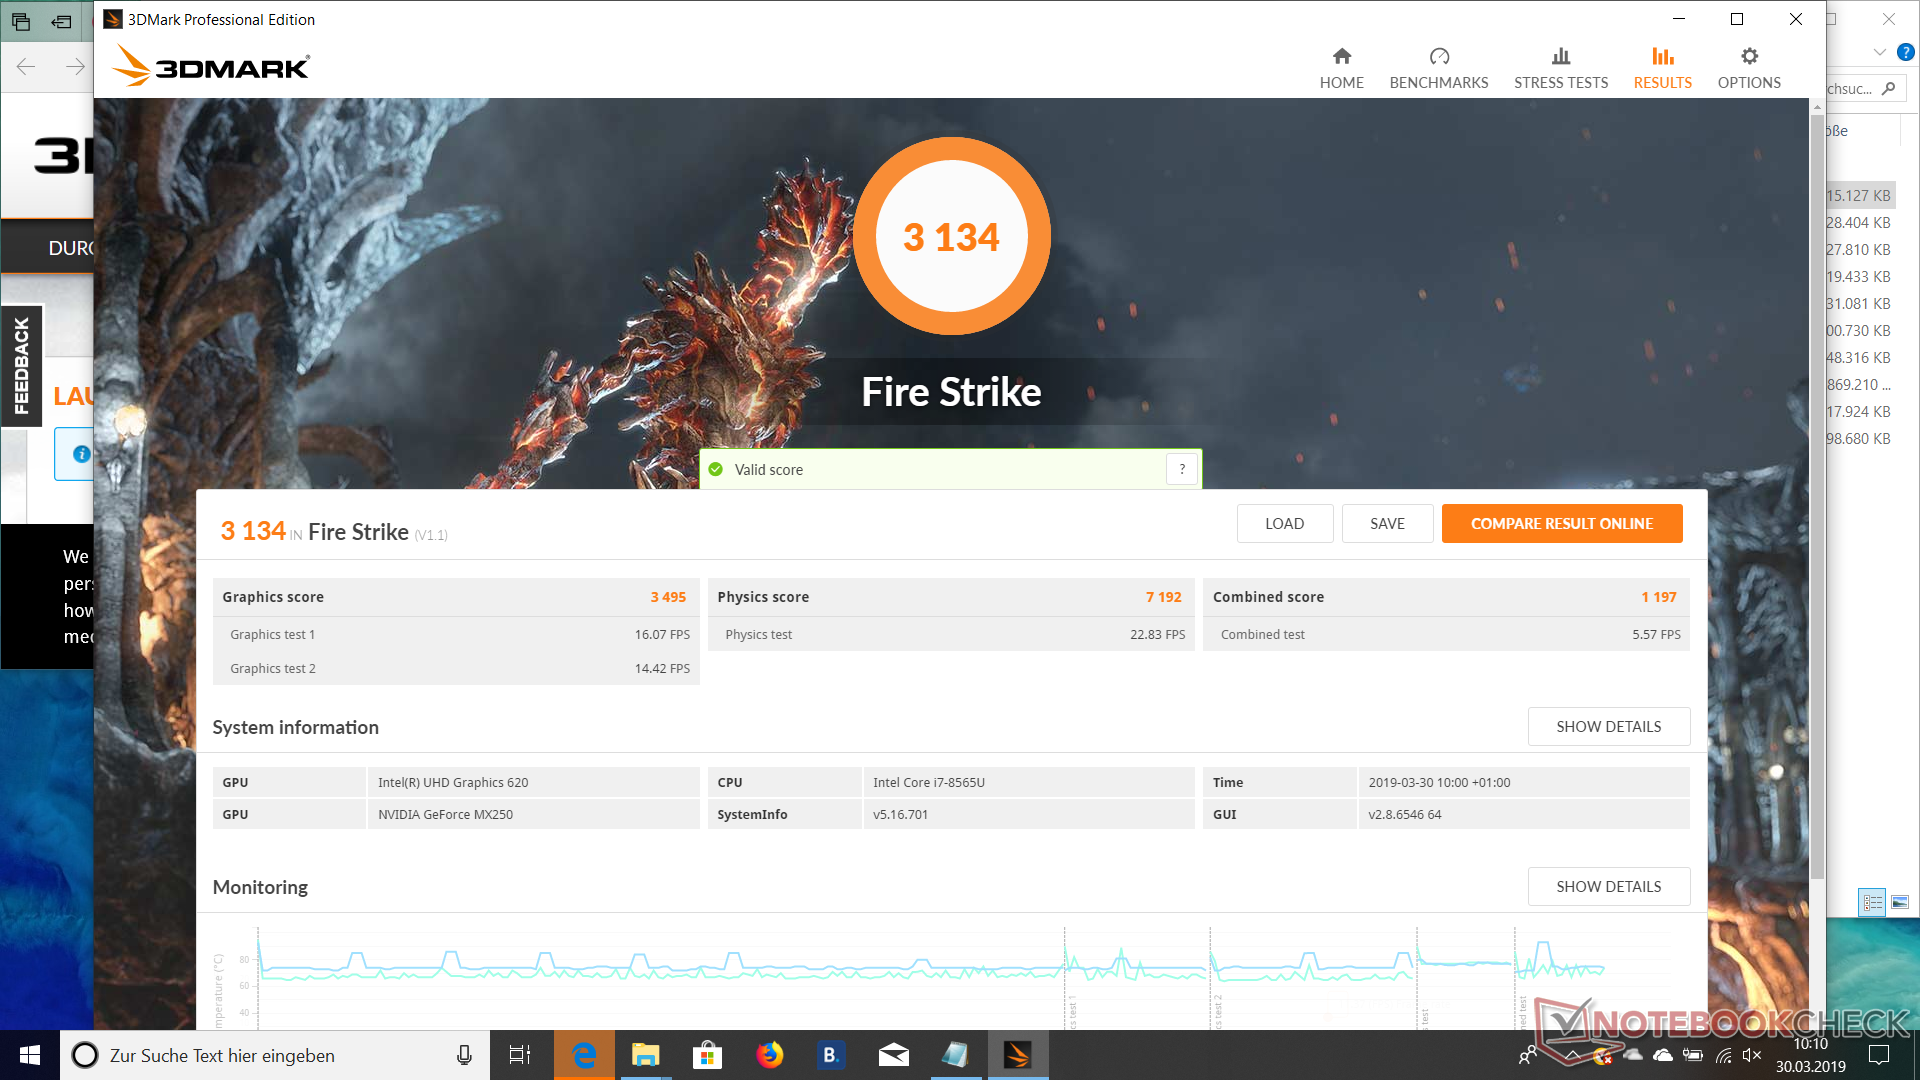Open the Action Center notifications icon

coord(1879,1055)
